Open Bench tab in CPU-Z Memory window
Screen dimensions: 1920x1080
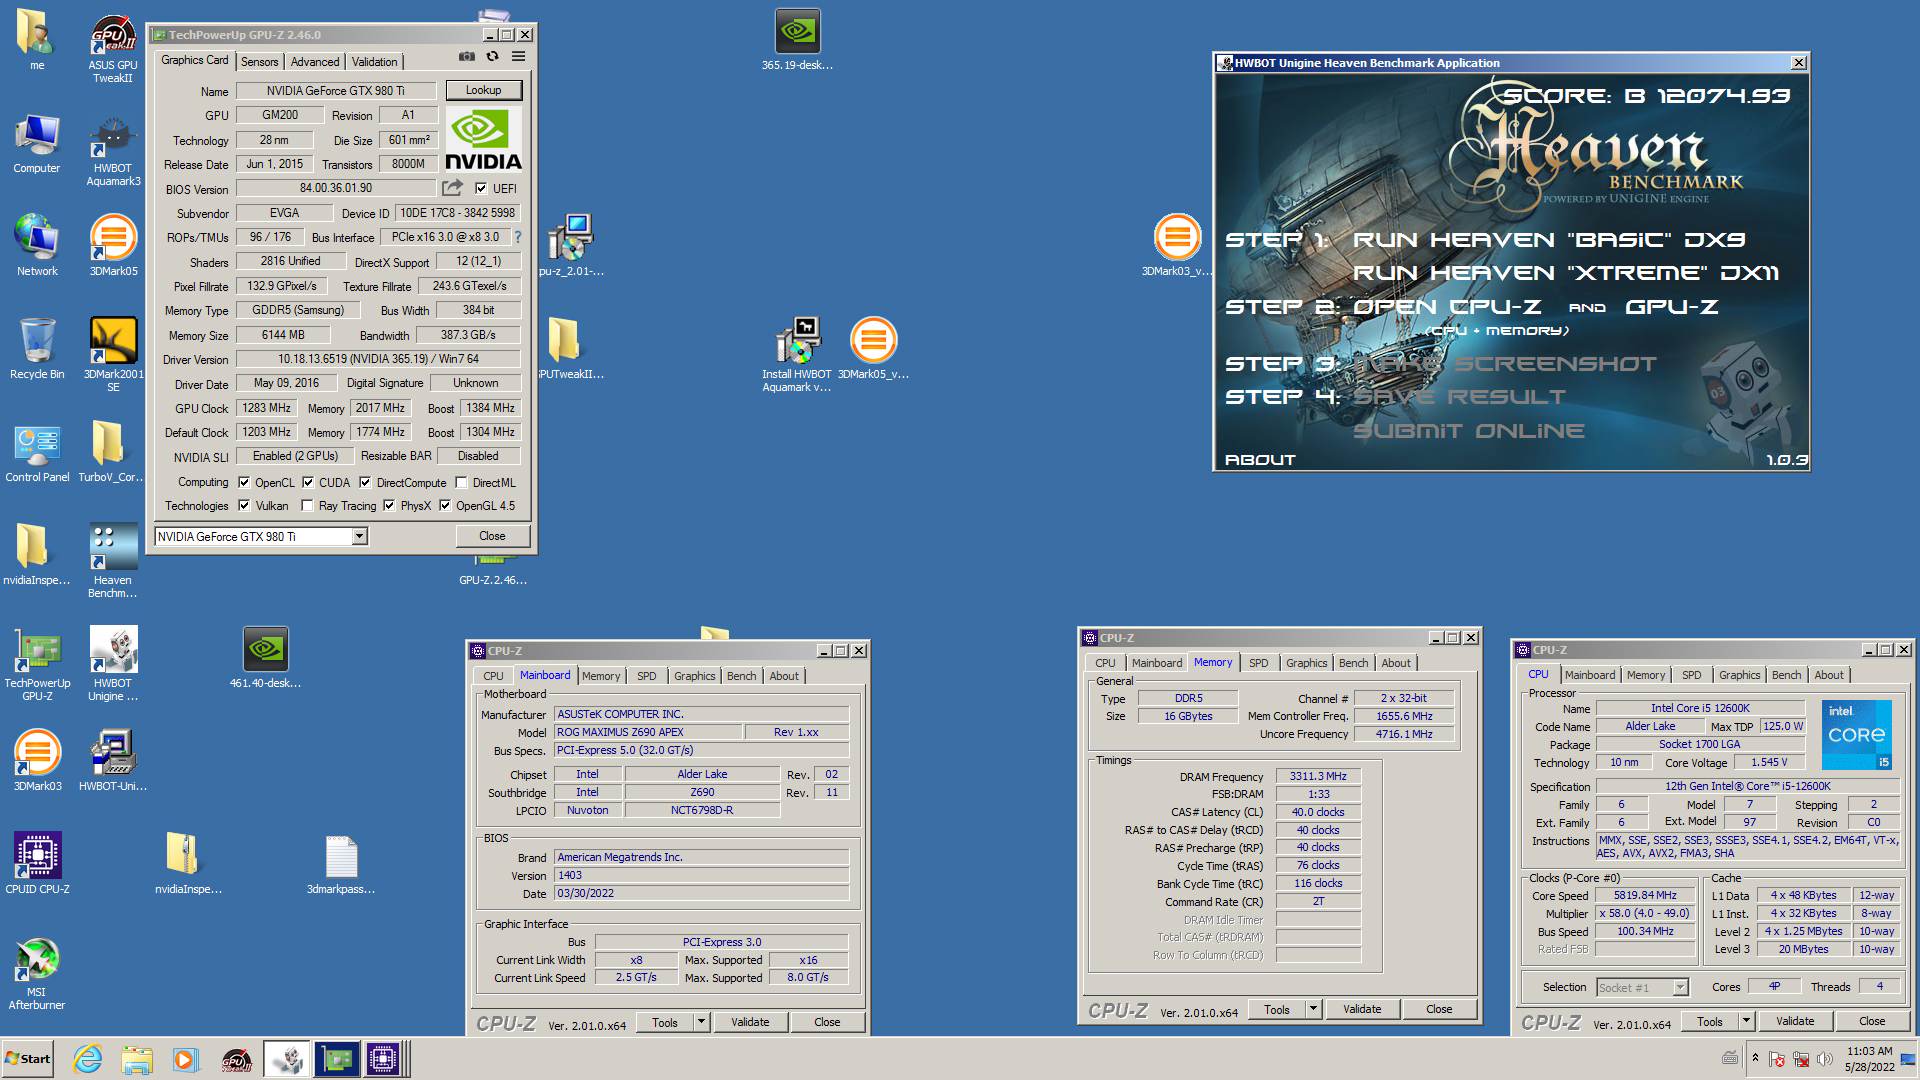point(1353,663)
